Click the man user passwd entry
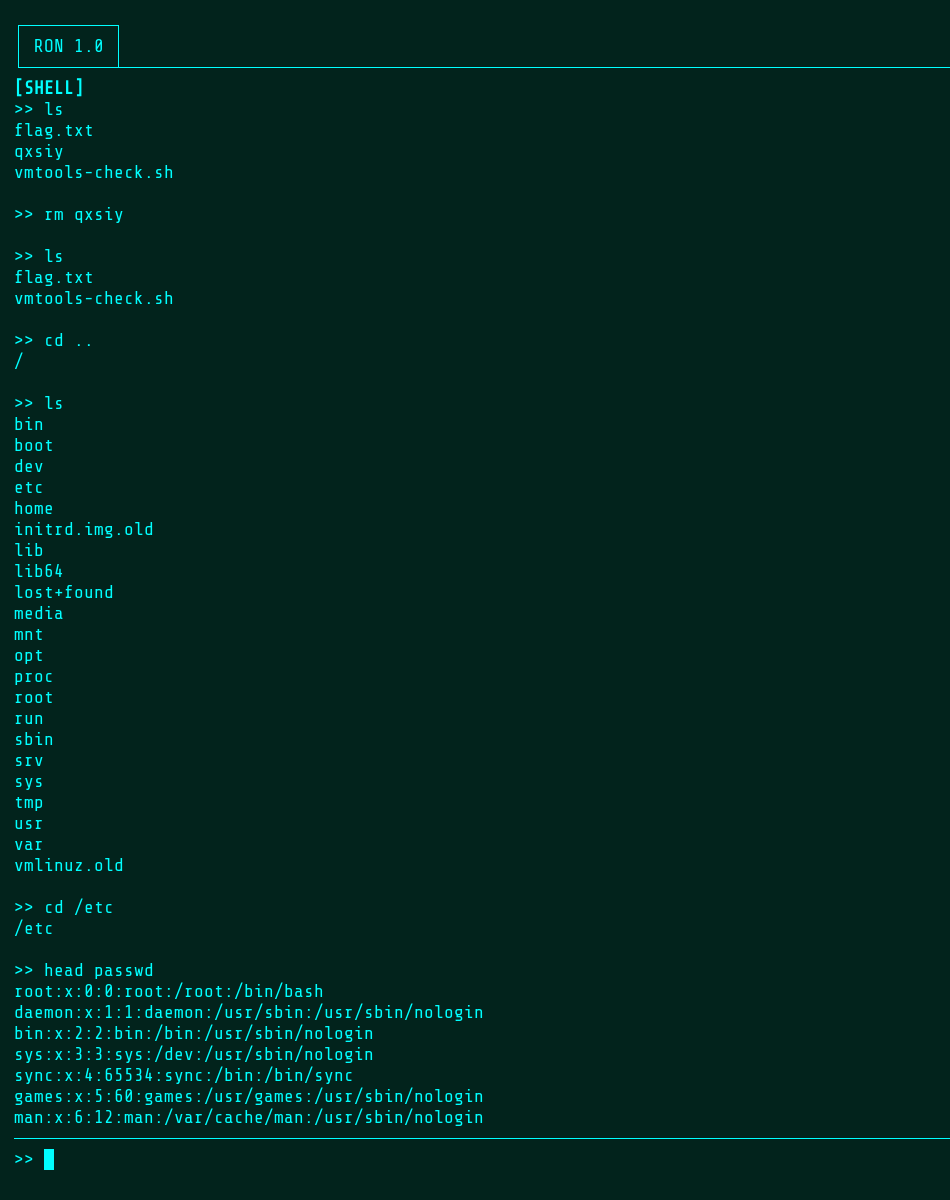Screen dimensions: 950x1200 pyautogui.click(x=249, y=1118)
